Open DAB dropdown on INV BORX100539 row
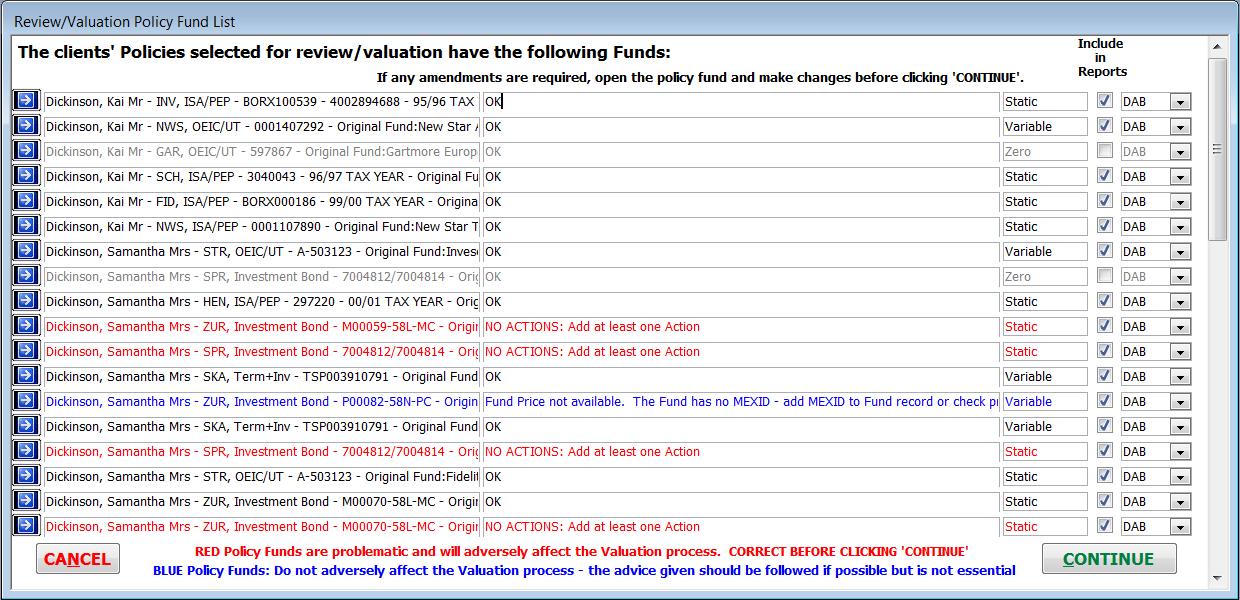The image size is (1240, 600). pyautogui.click(x=1180, y=102)
